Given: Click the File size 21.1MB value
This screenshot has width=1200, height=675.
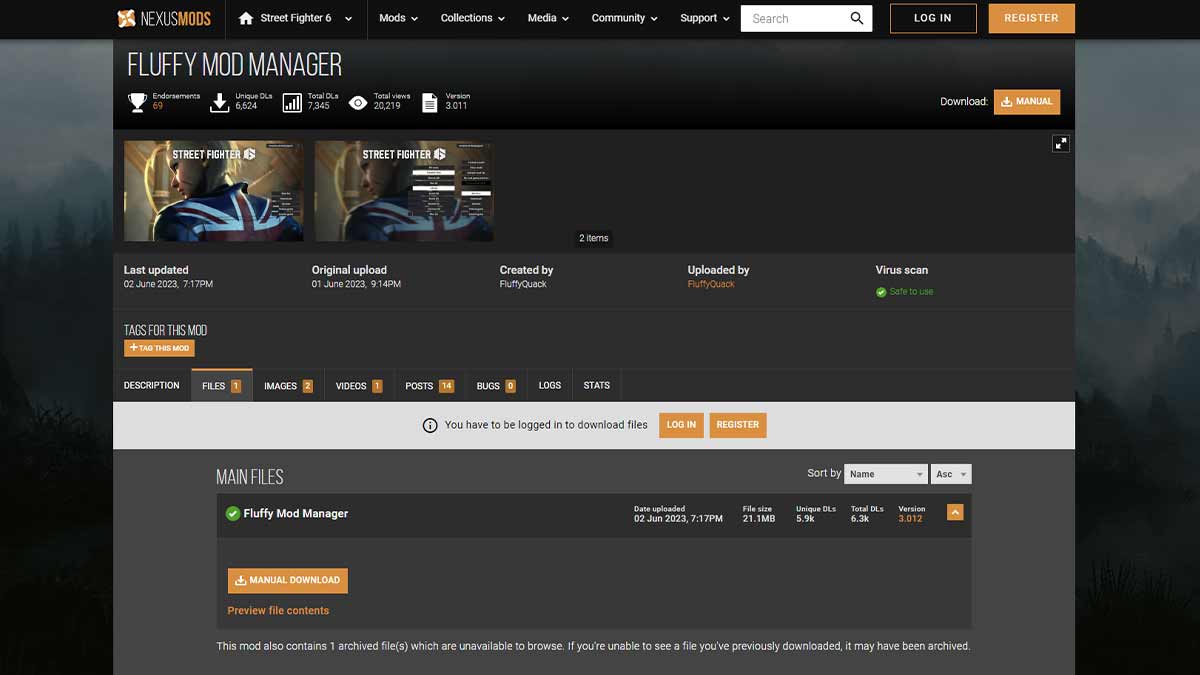Looking at the screenshot, I should 759,519.
